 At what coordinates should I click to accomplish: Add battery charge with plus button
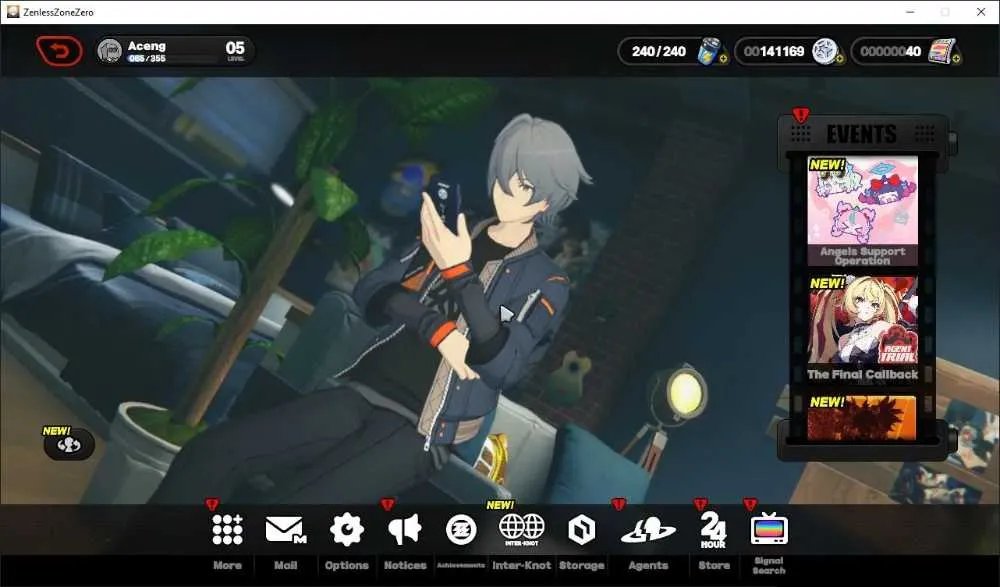(723, 59)
